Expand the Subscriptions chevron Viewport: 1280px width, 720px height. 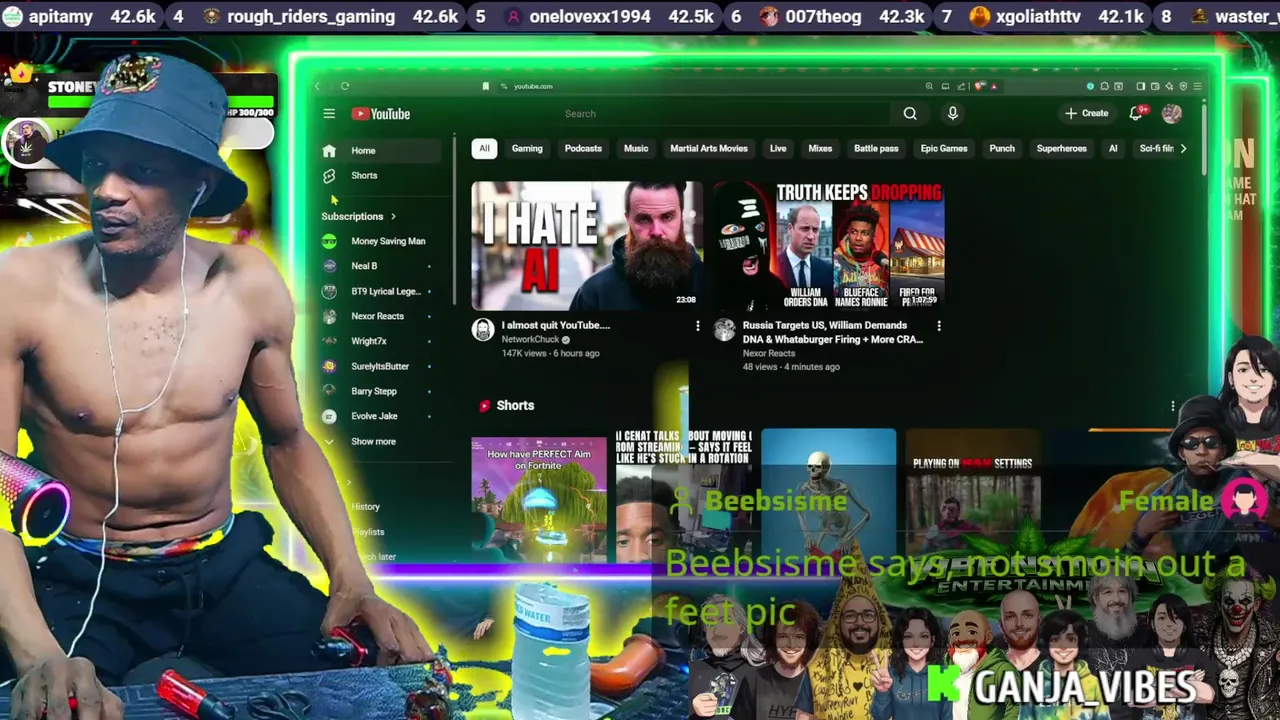point(393,216)
